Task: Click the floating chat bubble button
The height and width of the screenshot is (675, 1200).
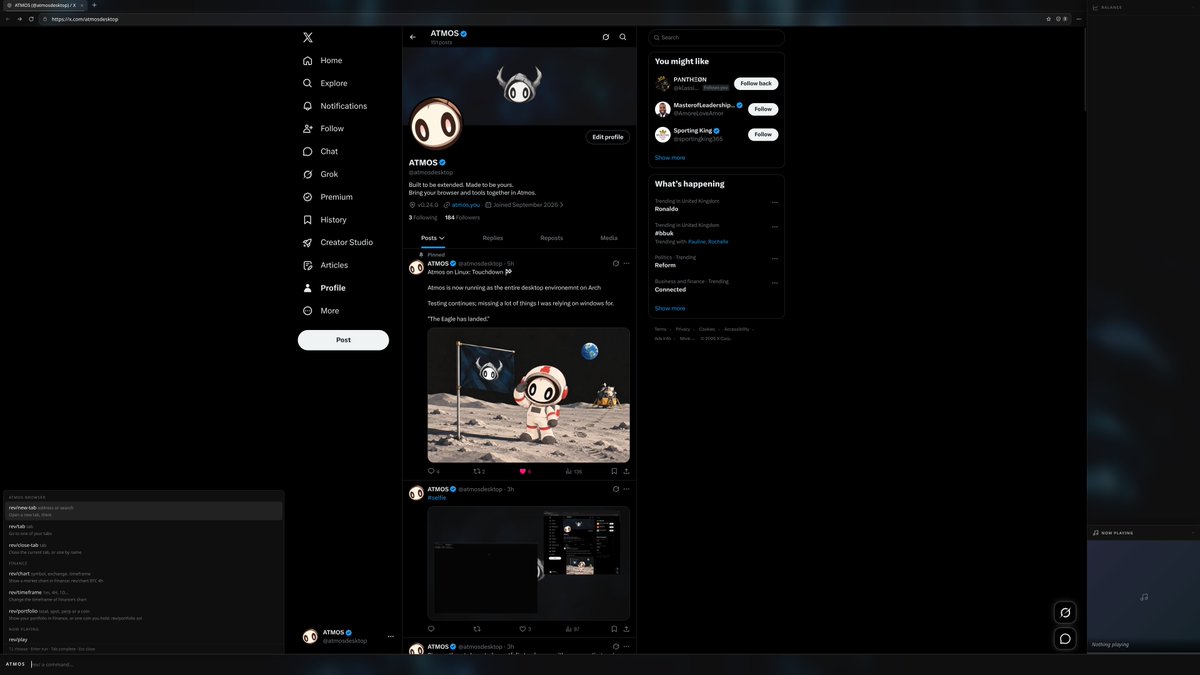Action: (1065, 638)
